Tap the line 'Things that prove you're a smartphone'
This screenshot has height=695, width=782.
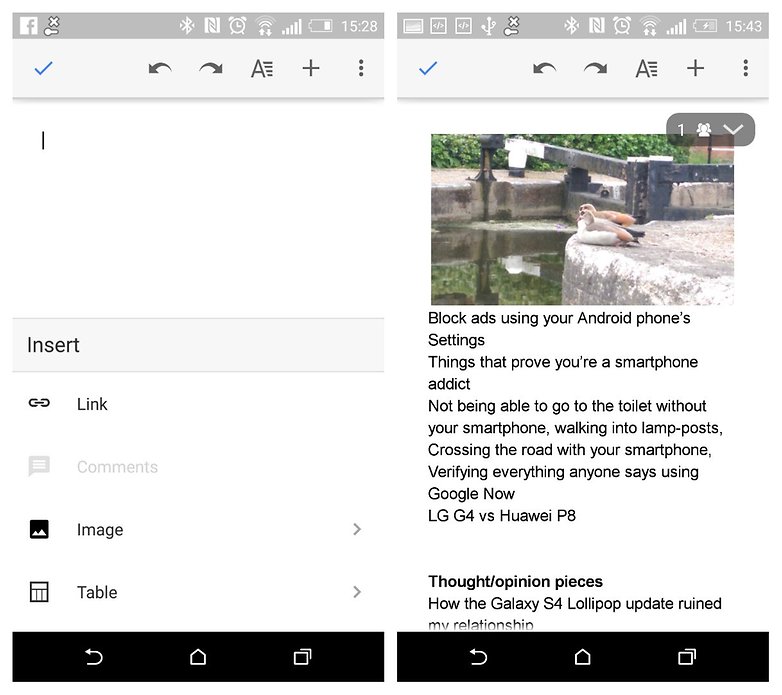(563, 362)
